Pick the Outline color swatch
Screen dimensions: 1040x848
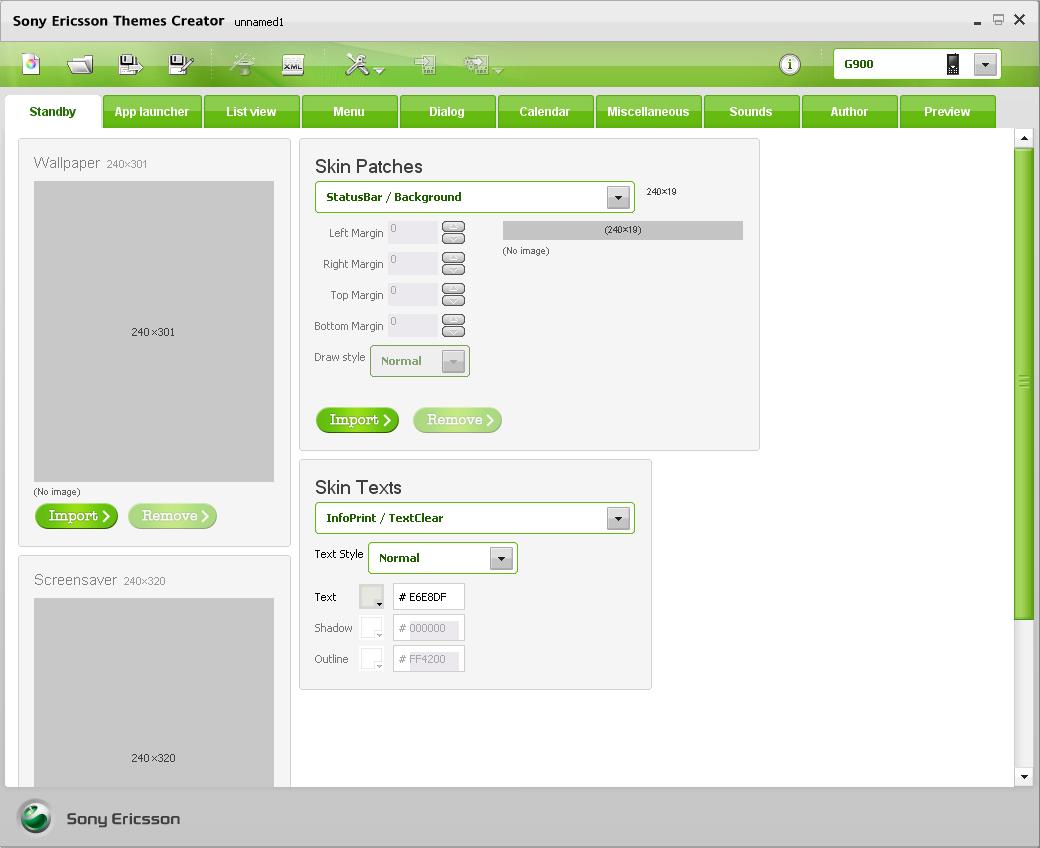[371, 659]
